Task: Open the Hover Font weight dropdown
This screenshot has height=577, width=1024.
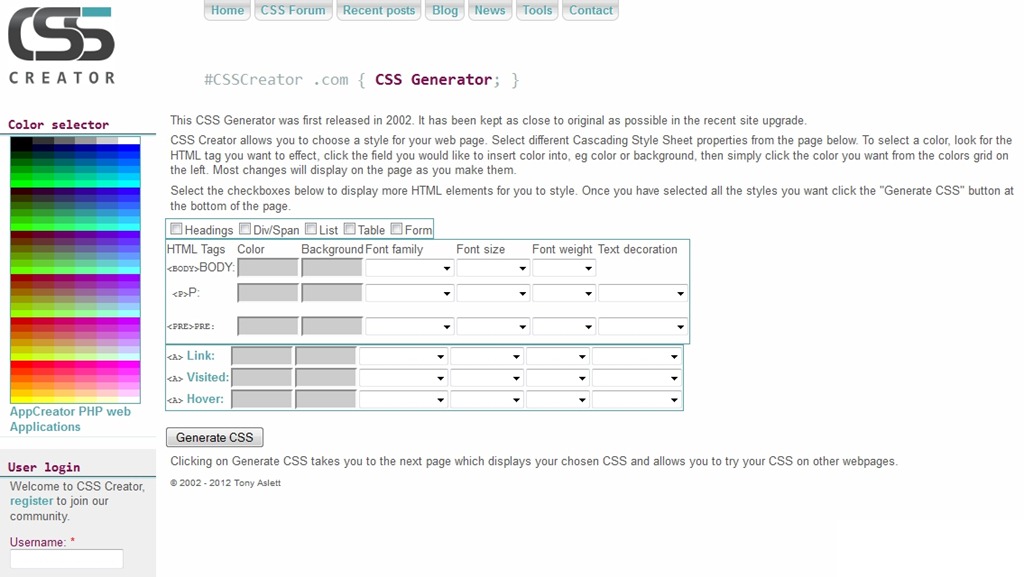Action: 557,399
